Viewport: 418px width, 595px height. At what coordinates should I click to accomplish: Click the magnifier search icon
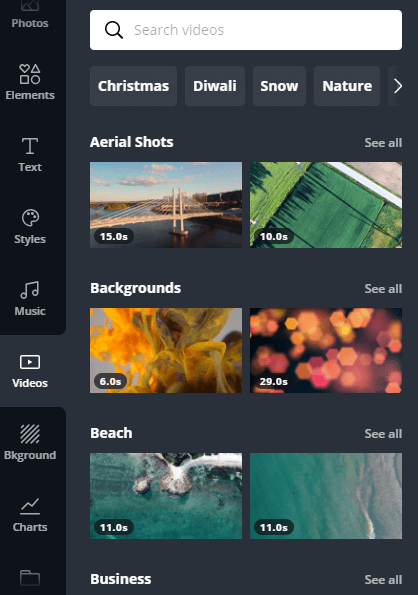[x=114, y=30]
